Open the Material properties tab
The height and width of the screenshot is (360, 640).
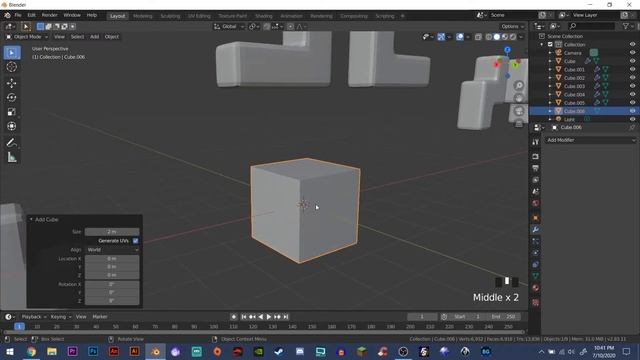click(536, 288)
